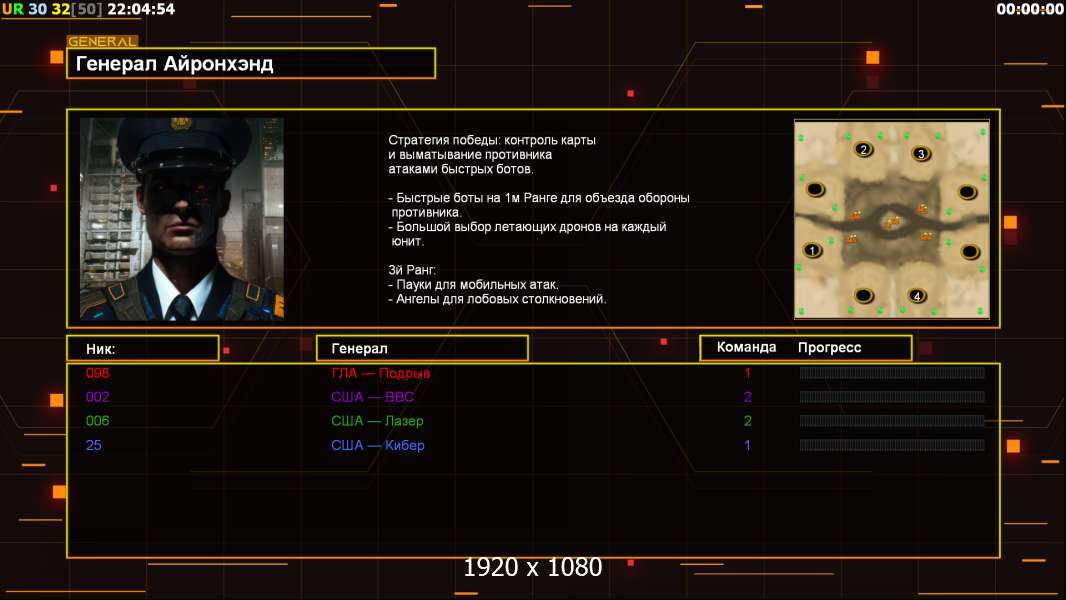Click the team number of player 006

747,421
